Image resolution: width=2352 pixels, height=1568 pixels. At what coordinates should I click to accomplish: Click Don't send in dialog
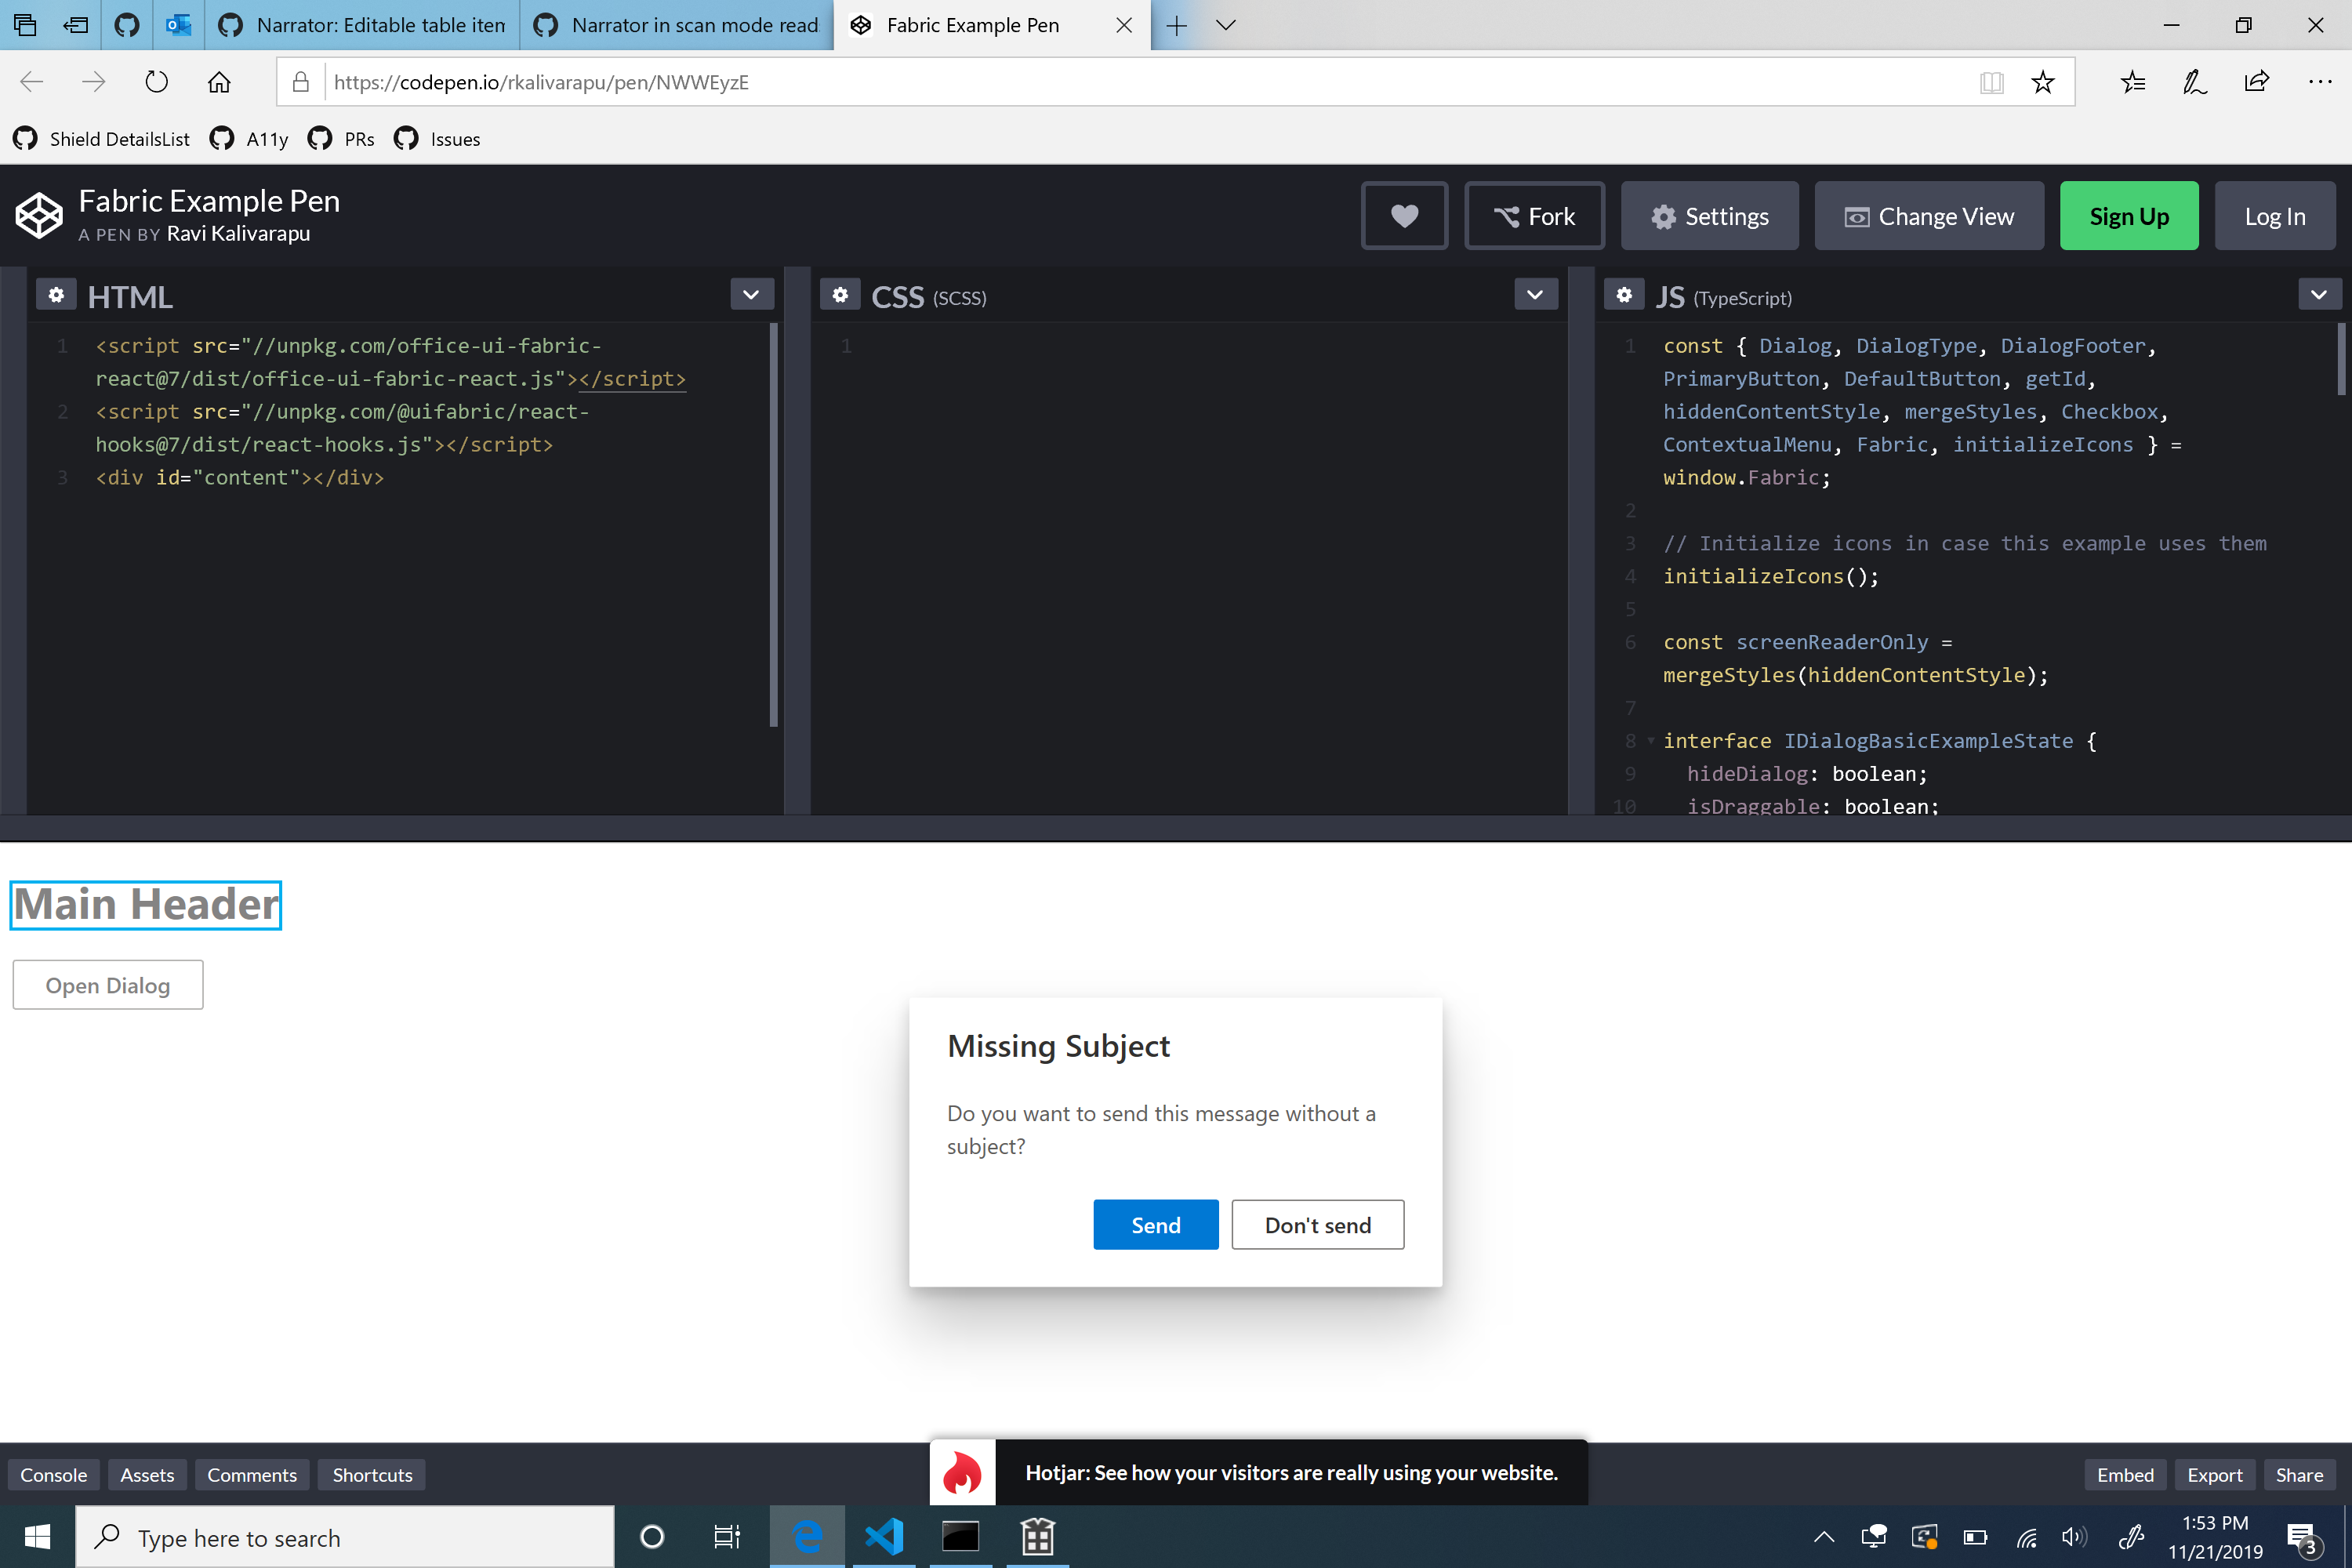(x=1318, y=1225)
